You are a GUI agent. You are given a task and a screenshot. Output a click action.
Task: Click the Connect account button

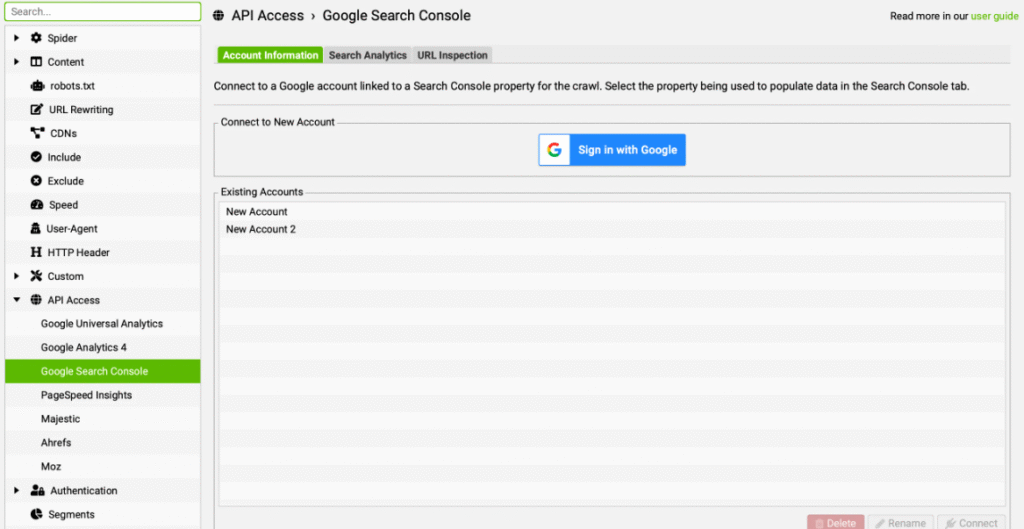click(971, 523)
